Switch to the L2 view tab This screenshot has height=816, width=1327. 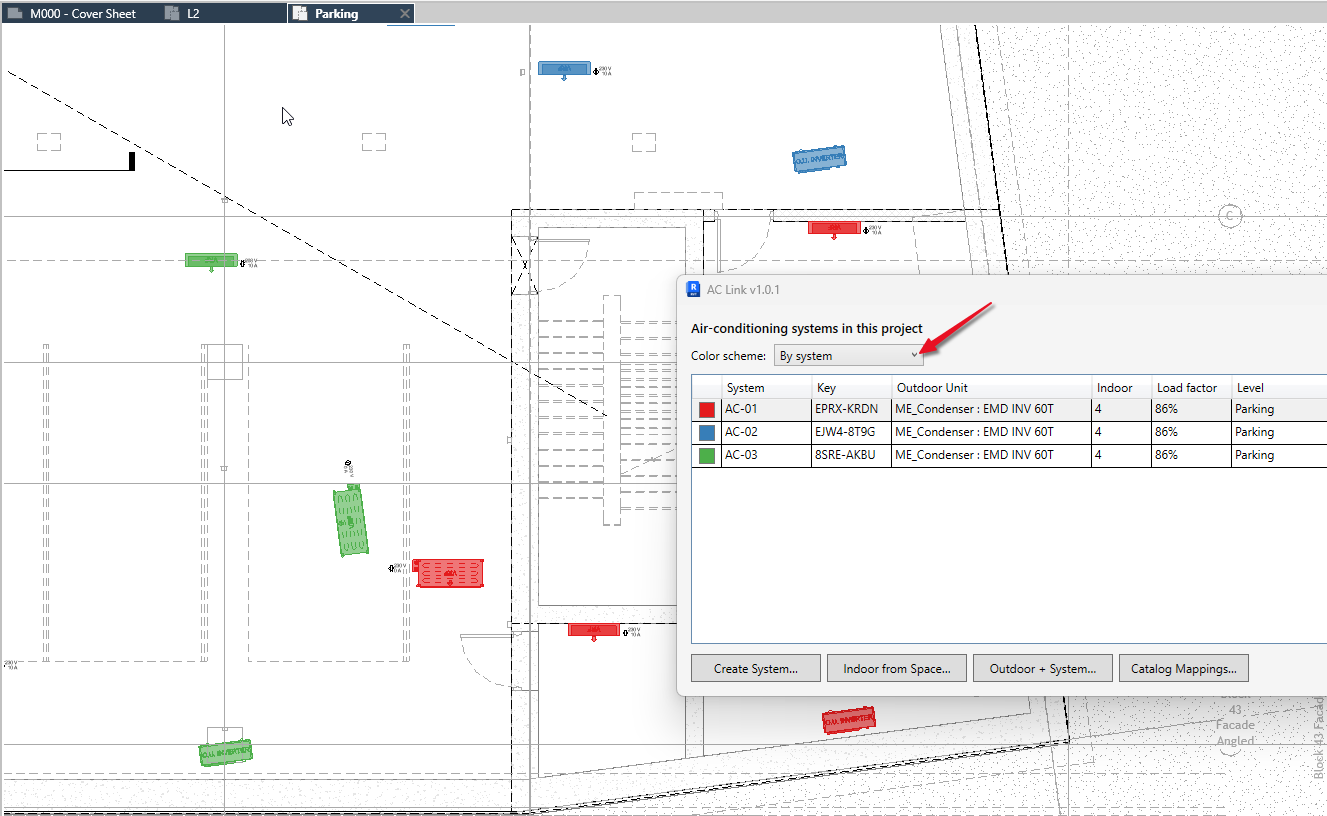pos(193,14)
